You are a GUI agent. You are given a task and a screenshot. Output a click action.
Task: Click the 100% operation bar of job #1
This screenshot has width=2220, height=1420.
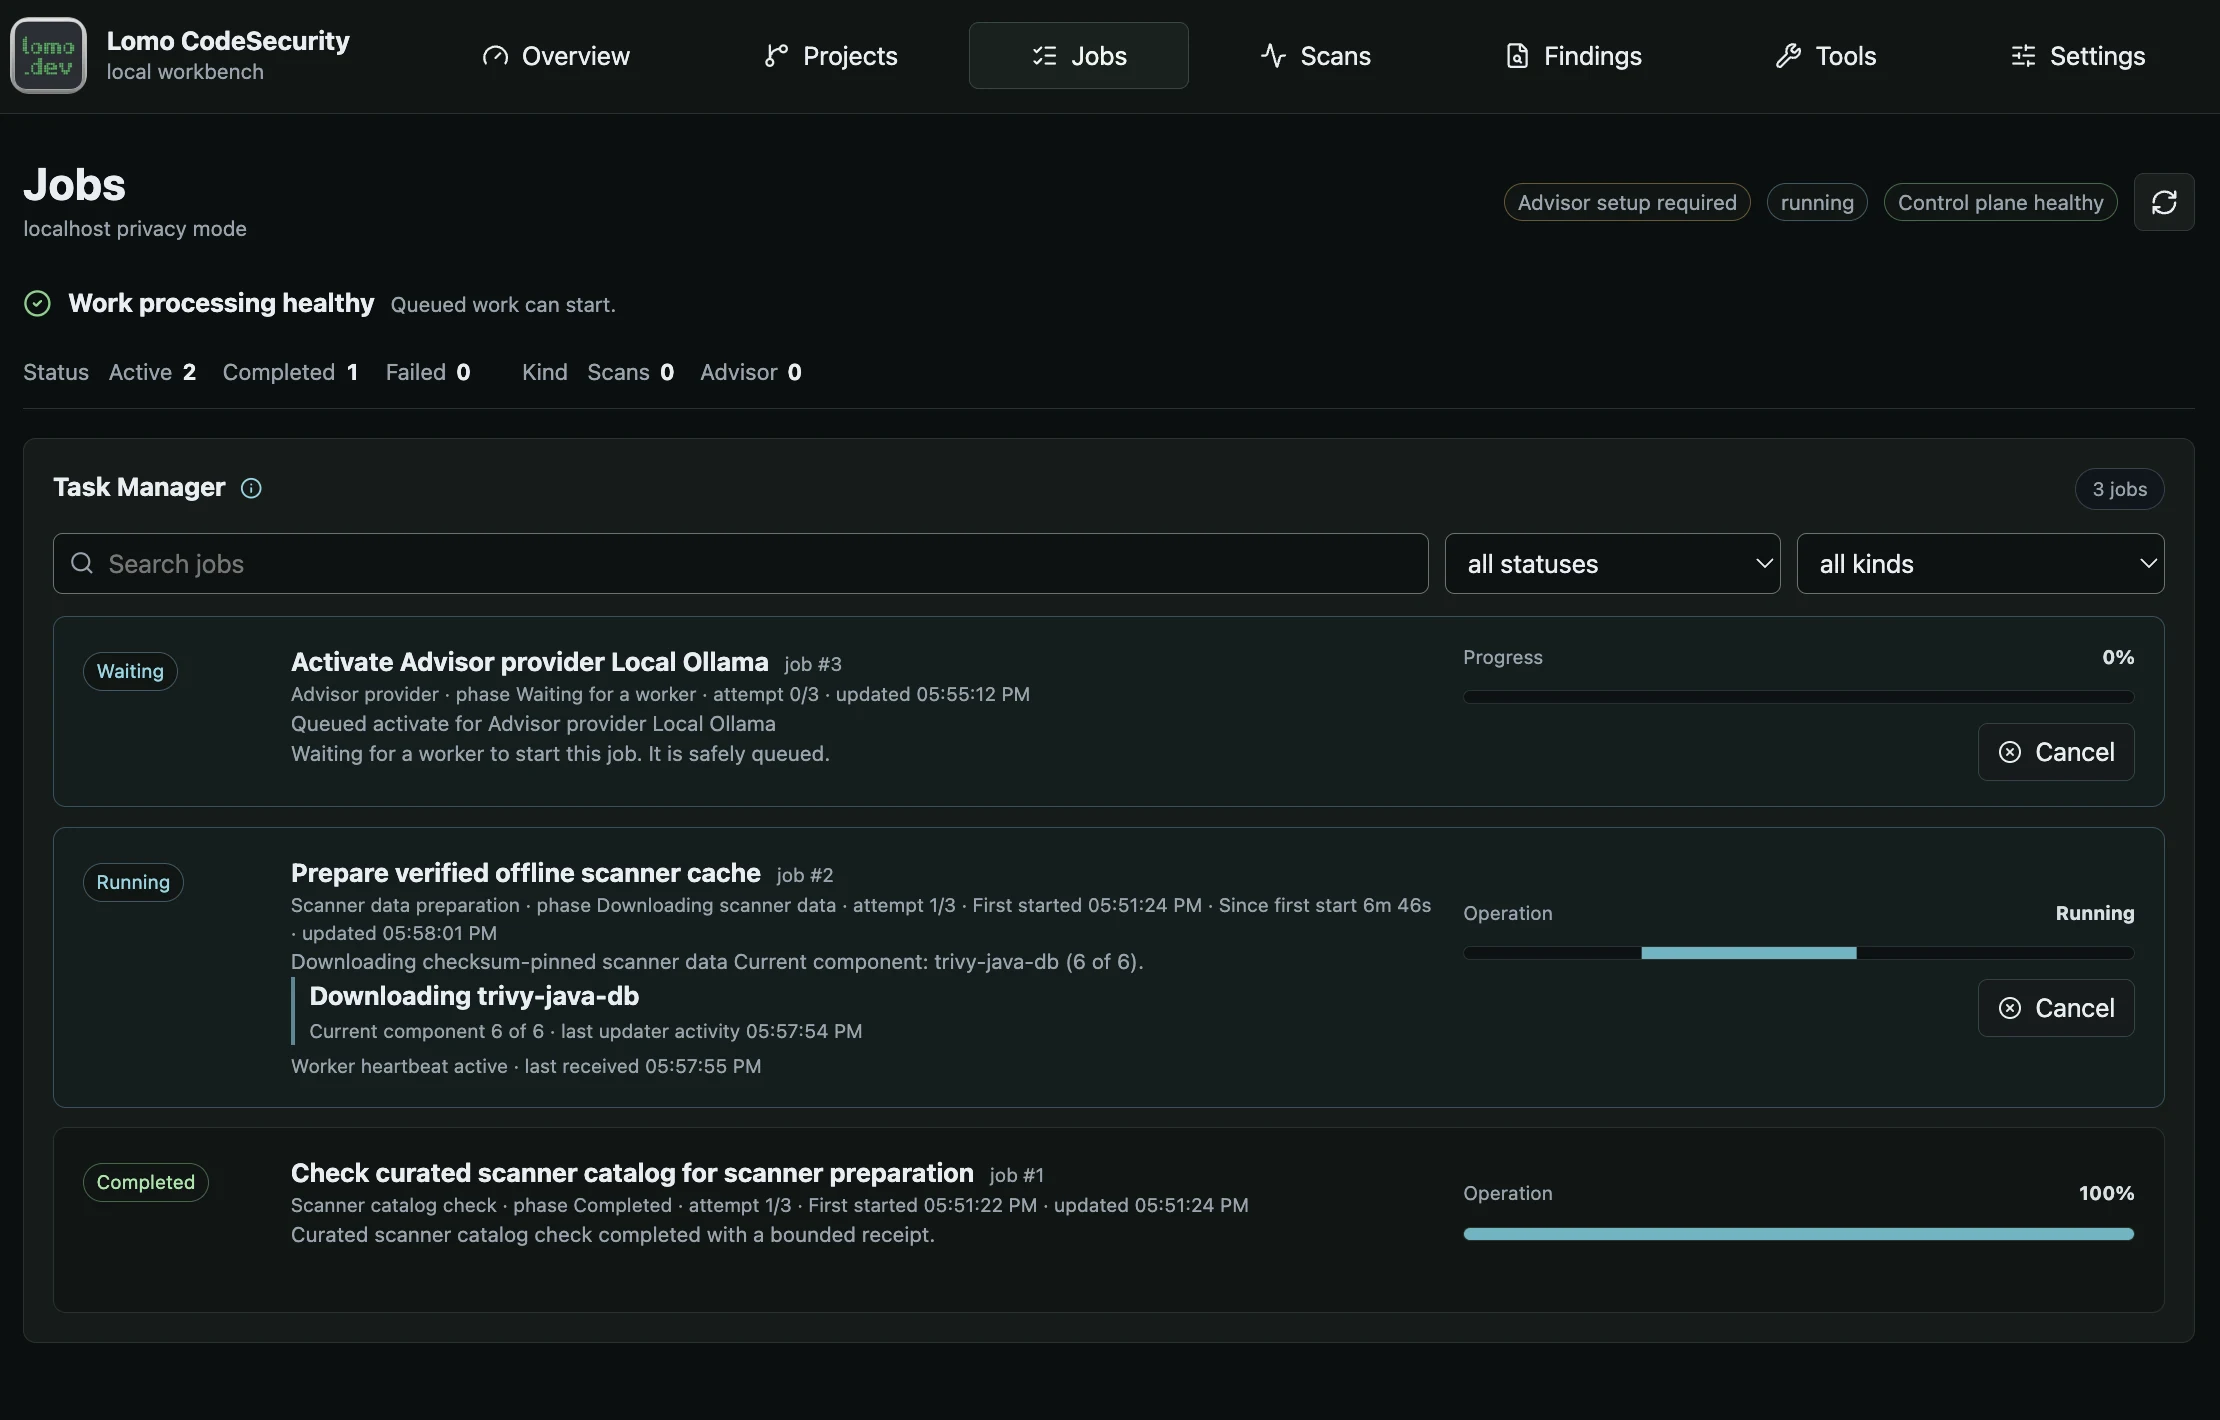pos(1798,1234)
